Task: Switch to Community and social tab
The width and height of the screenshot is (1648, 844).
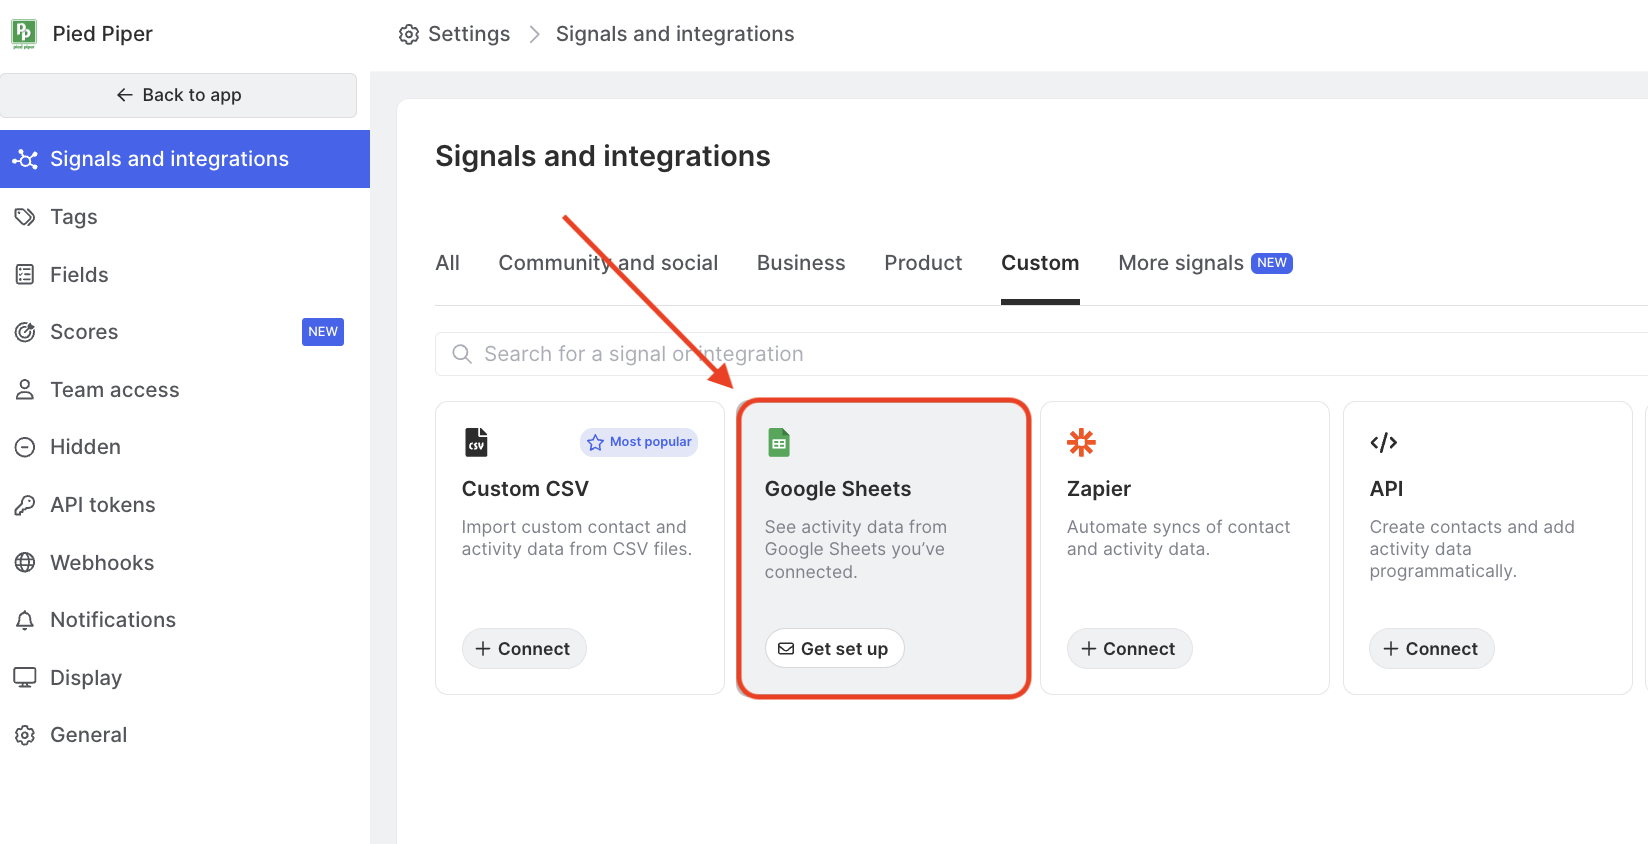Action: pos(608,263)
